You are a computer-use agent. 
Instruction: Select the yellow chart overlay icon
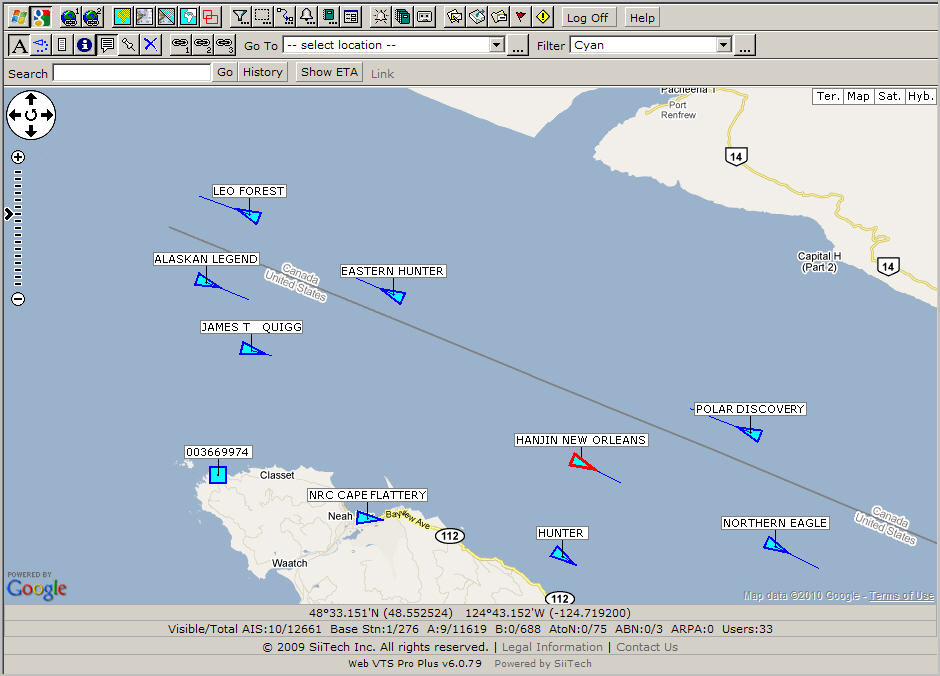(x=122, y=17)
